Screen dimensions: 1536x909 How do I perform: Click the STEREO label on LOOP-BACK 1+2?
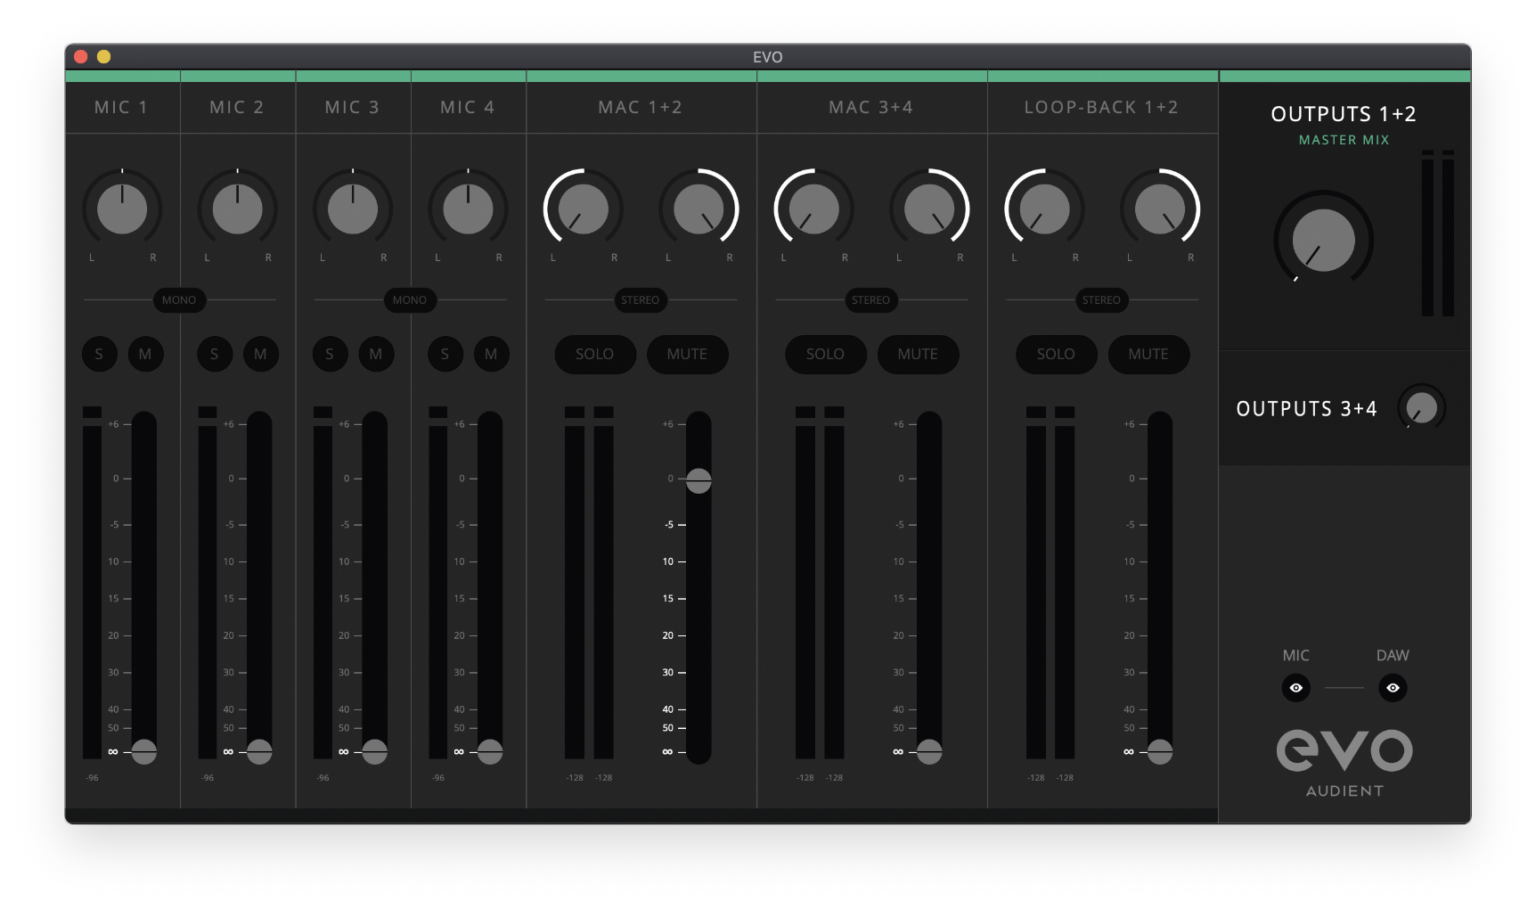(x=1102, y=300)
